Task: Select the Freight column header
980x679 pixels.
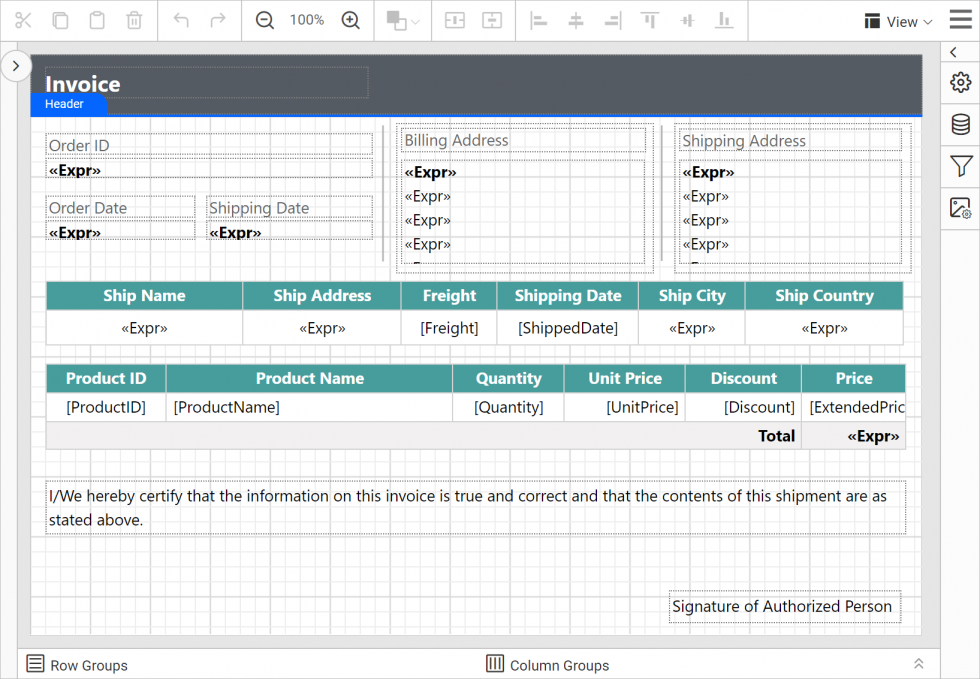Action: tap(449, 296)
